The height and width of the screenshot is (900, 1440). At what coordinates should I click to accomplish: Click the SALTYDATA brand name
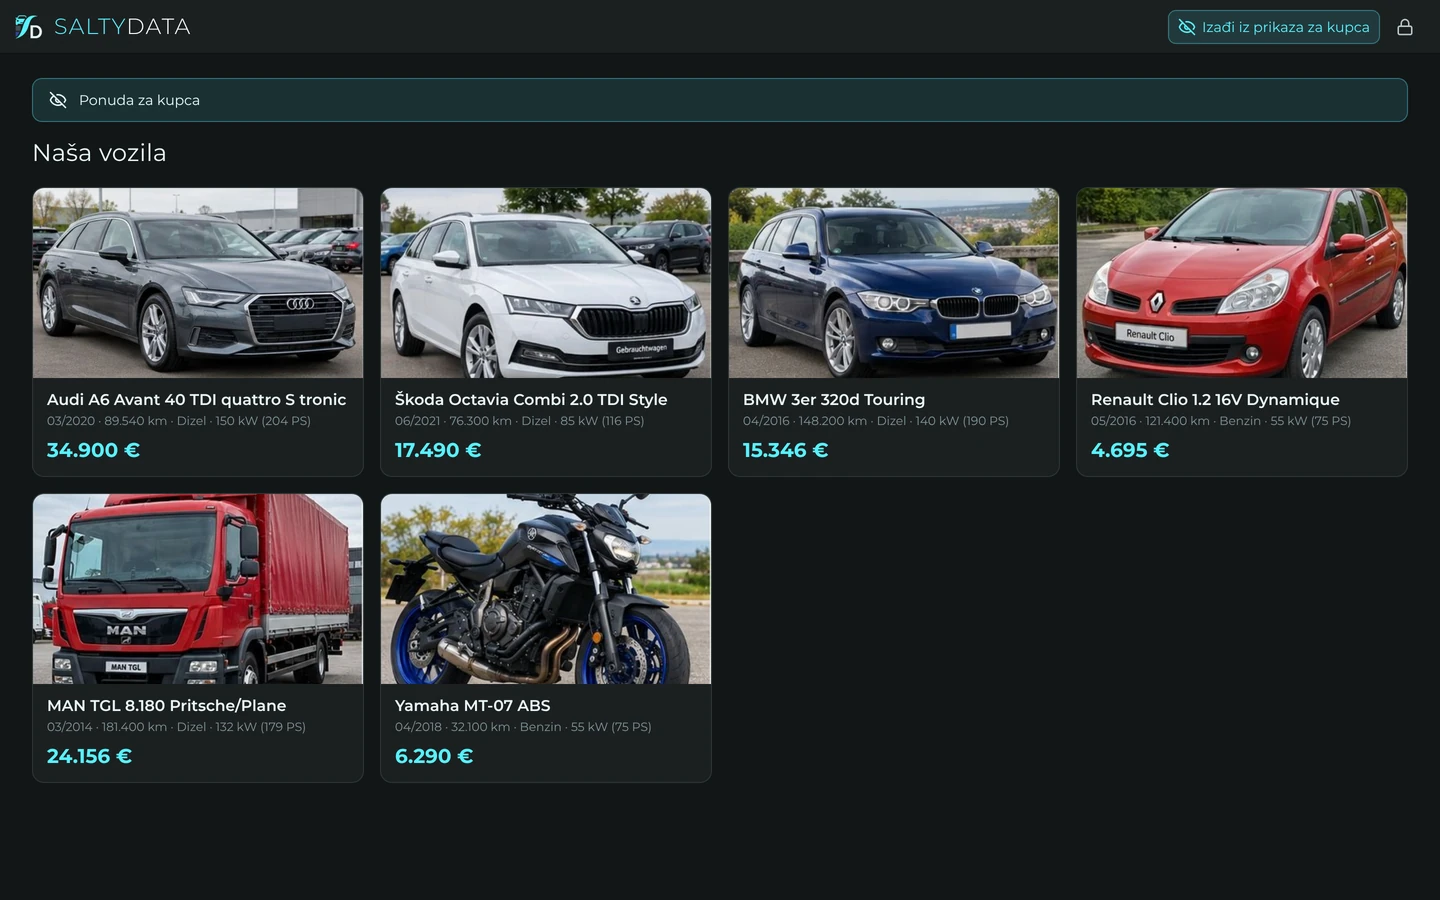point(122,27)
